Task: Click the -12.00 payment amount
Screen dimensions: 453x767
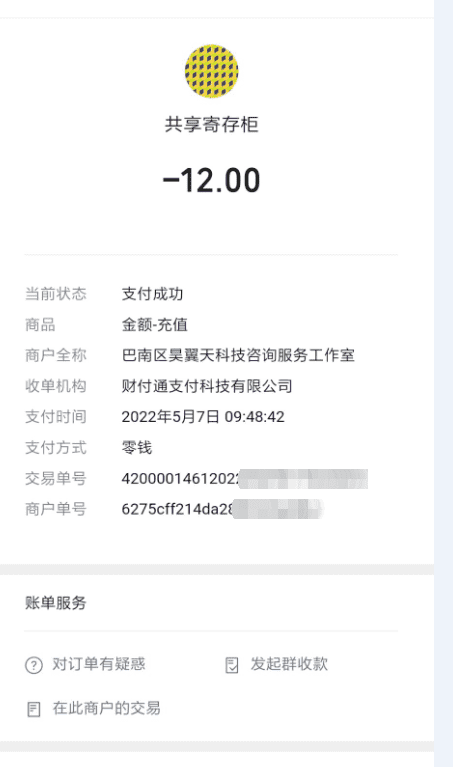Action: 211,180
